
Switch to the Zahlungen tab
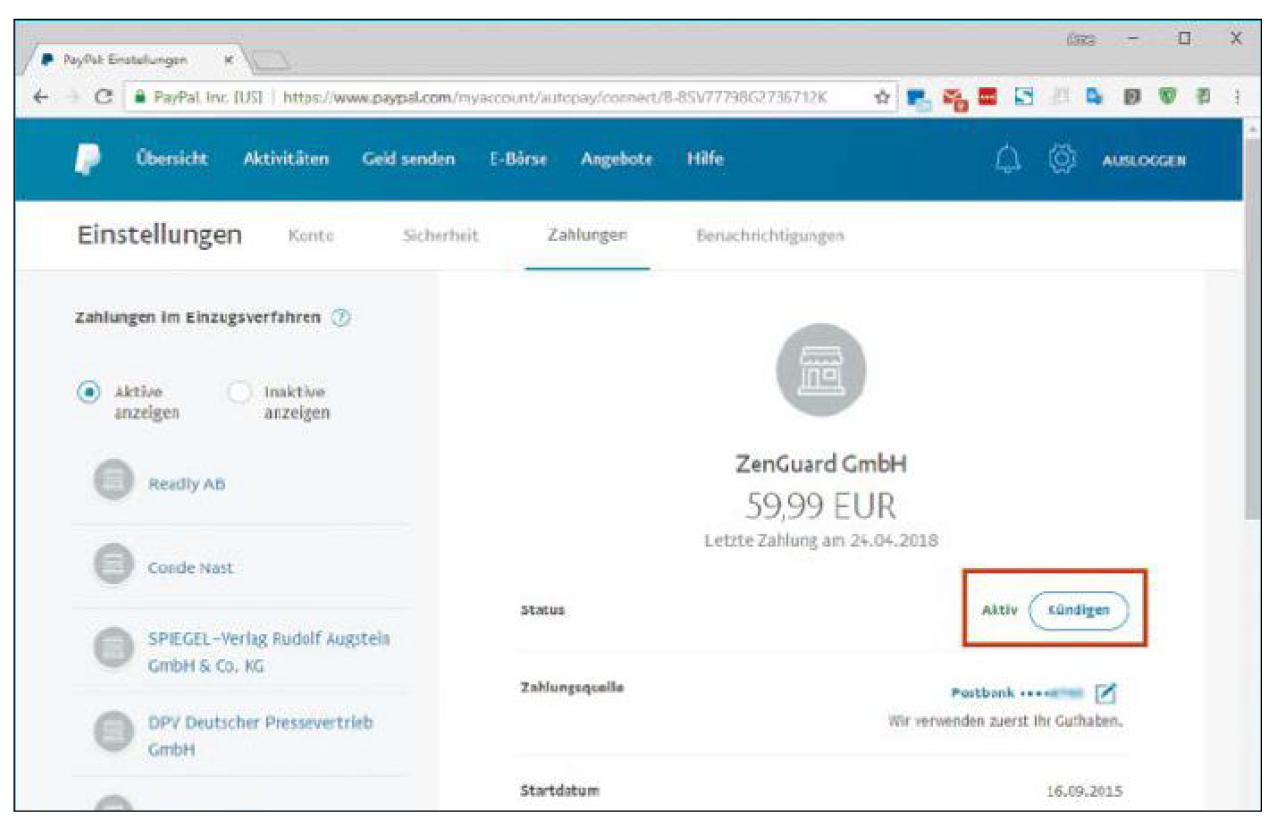(587, 236)
